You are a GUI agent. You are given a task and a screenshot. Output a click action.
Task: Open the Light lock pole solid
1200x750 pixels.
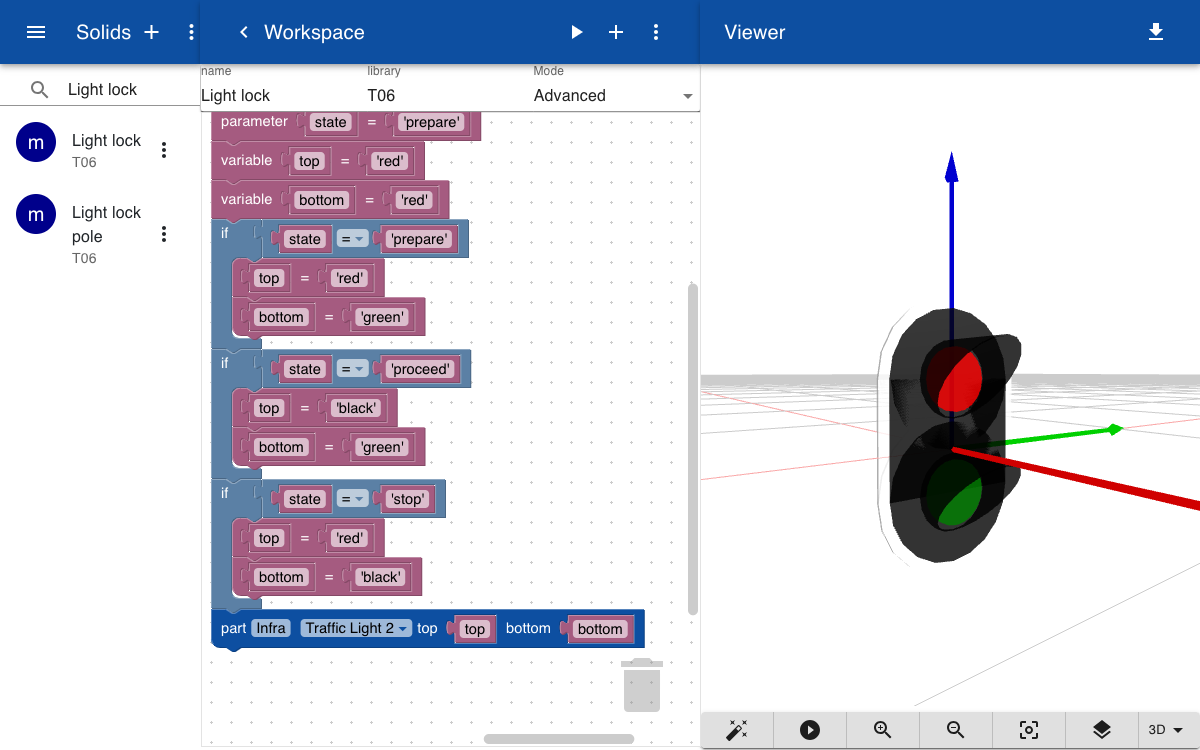(100, 234)
